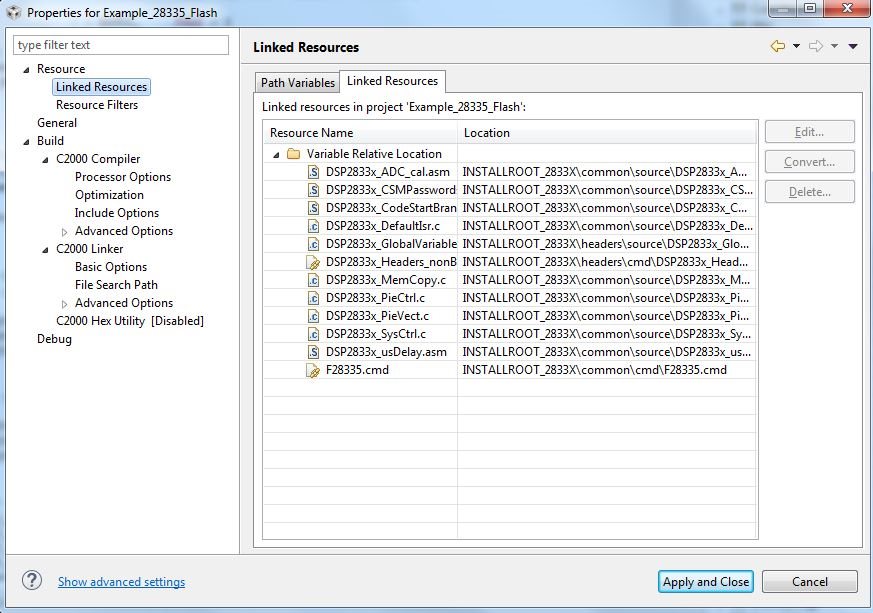Click the Cancel button

pos(809,581)
